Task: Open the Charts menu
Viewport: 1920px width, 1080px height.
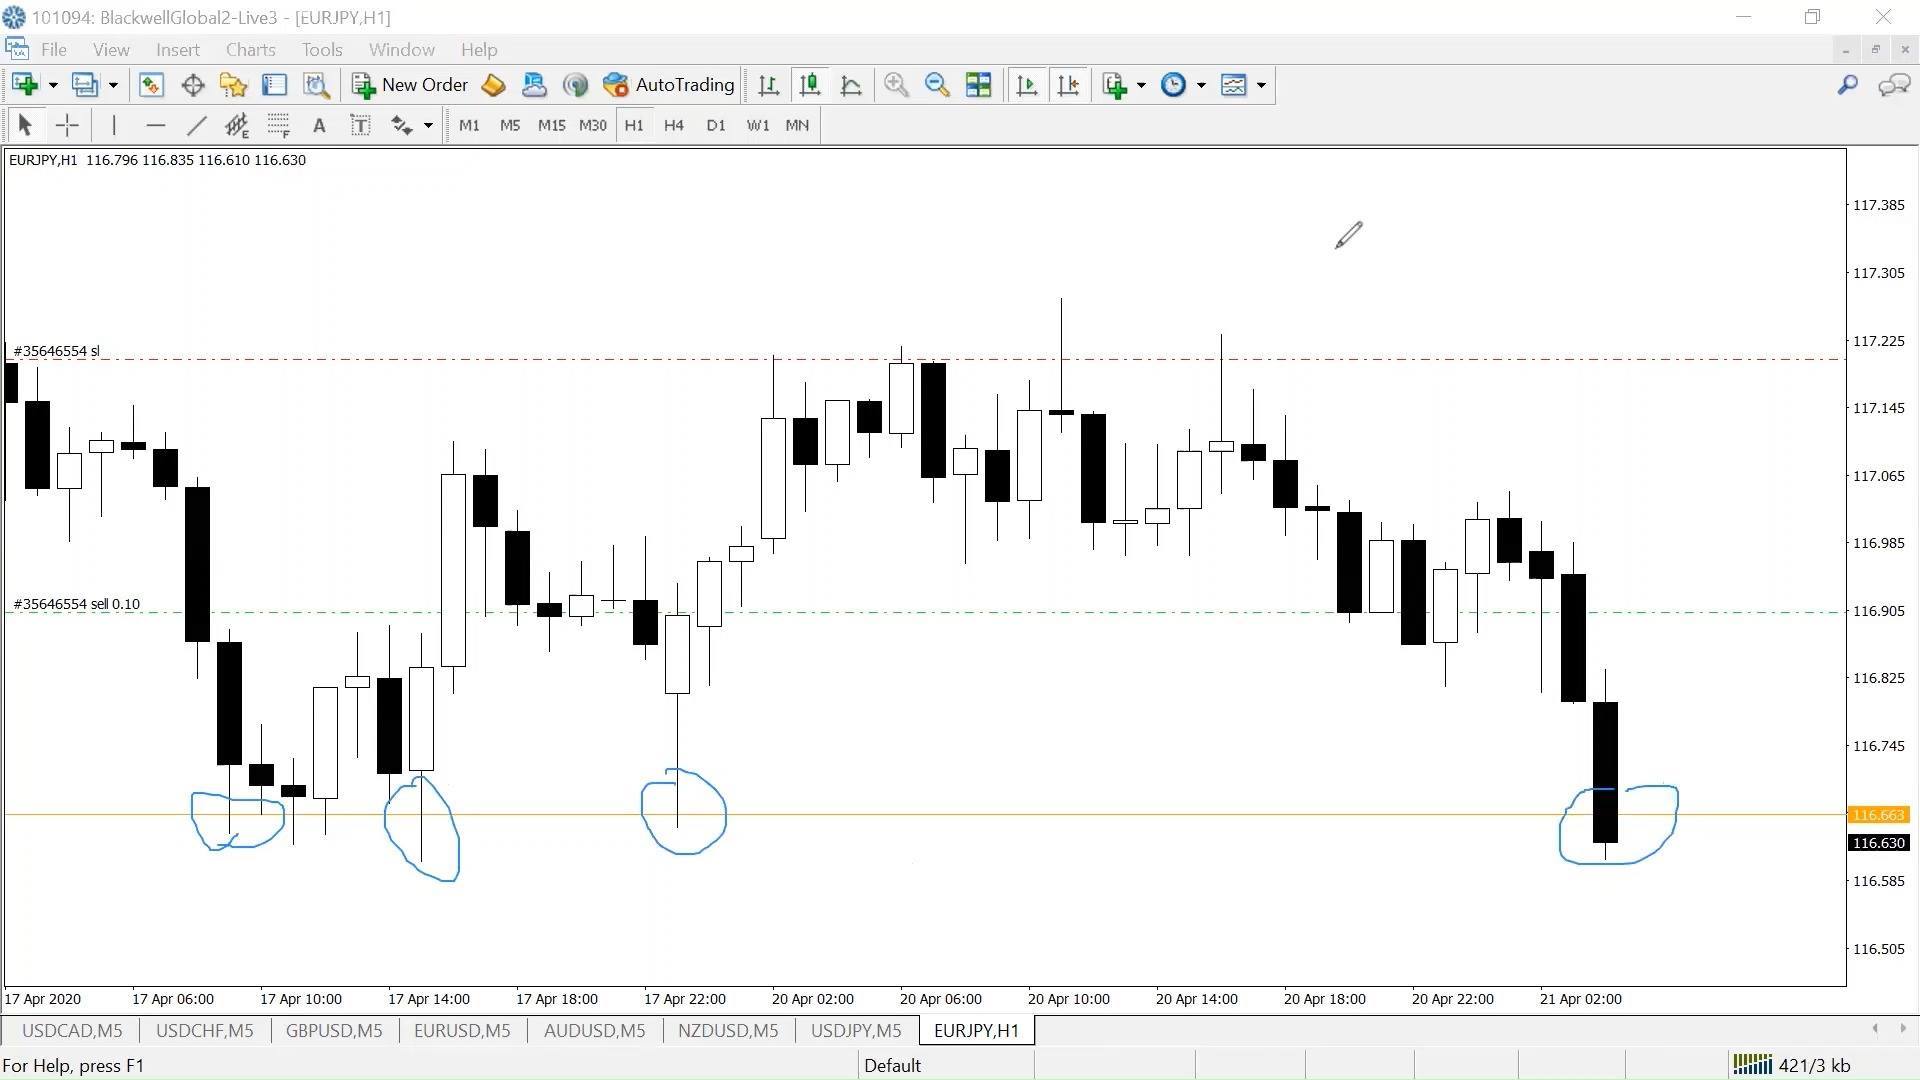Action: [250, 50]
